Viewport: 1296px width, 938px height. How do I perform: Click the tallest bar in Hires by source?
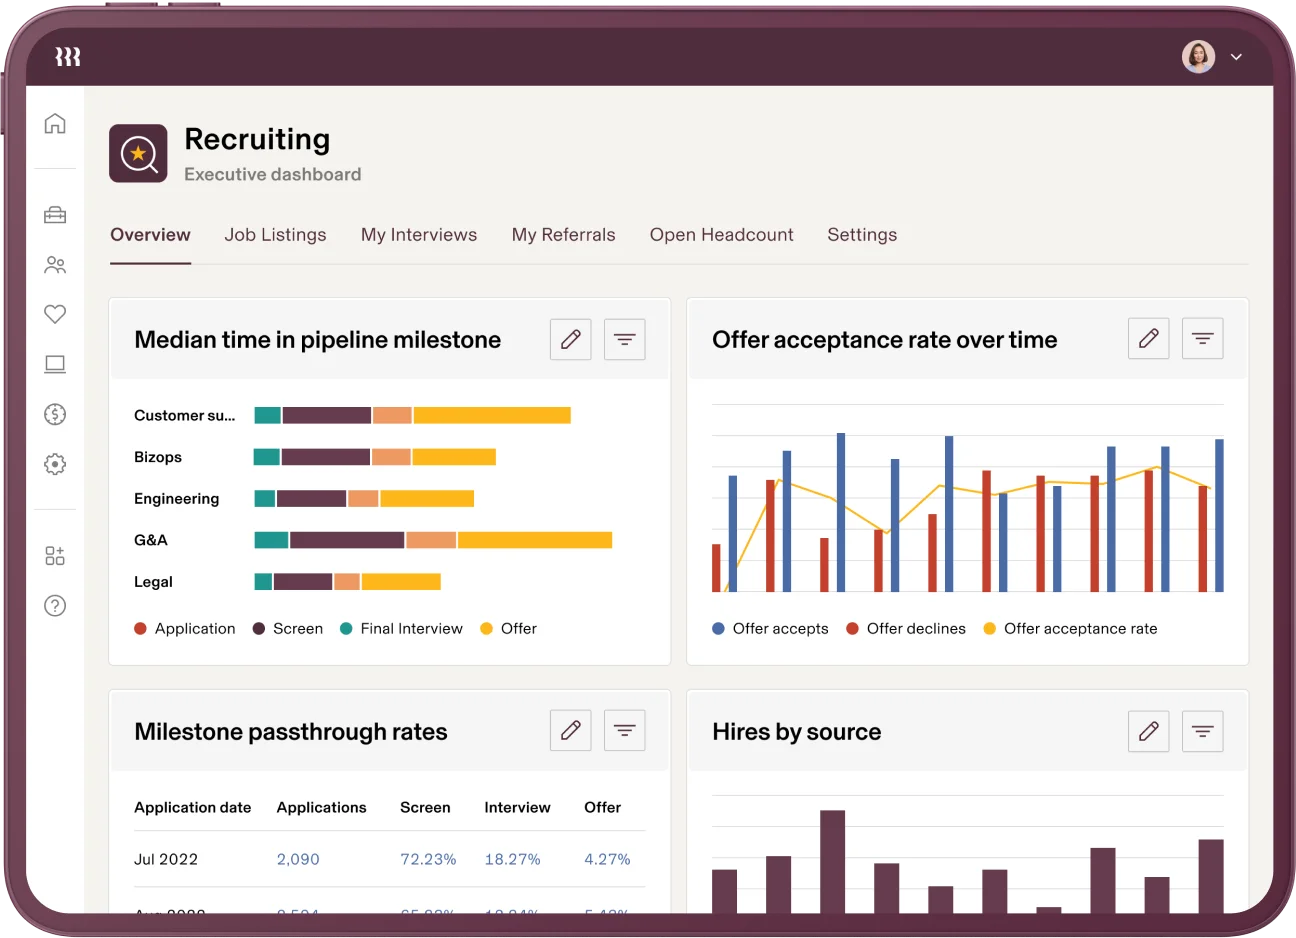[833, 861]
